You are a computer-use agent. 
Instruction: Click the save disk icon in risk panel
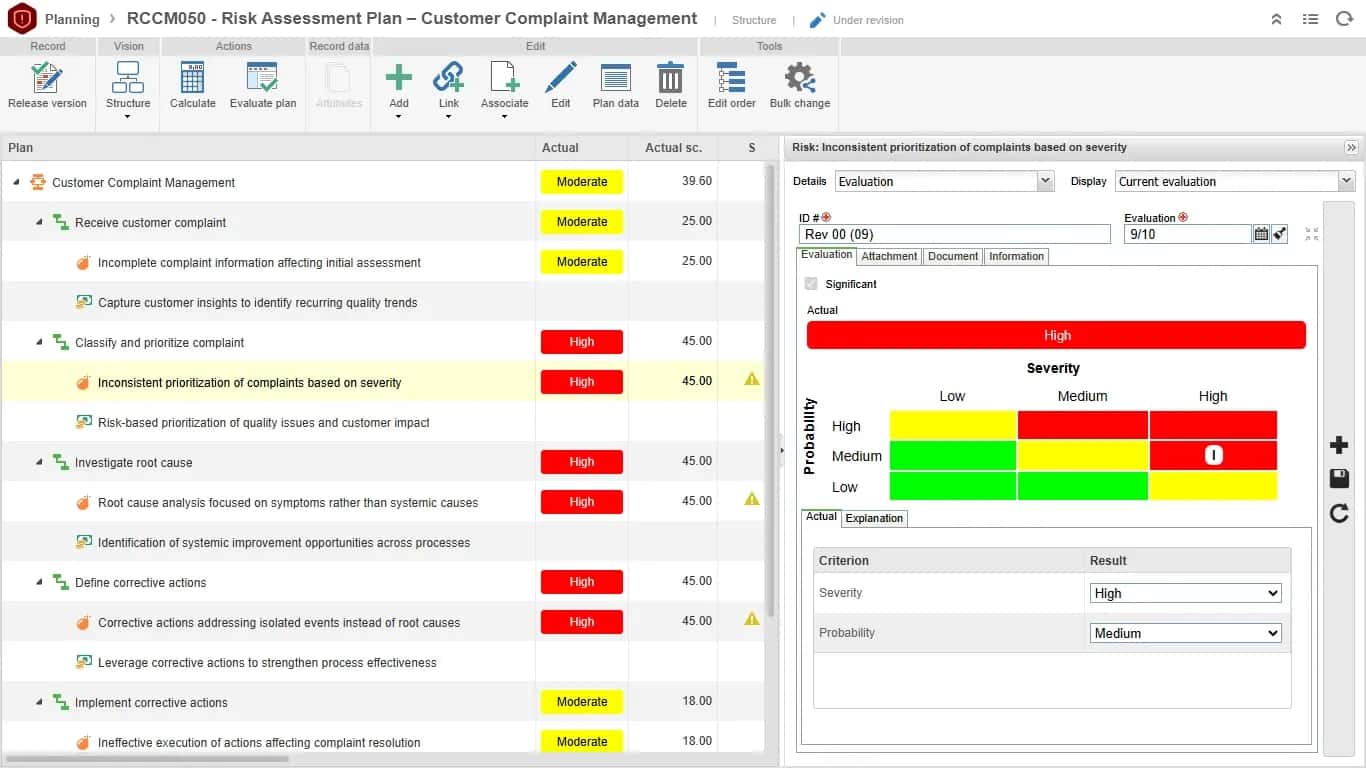(x=1339, y=479)
